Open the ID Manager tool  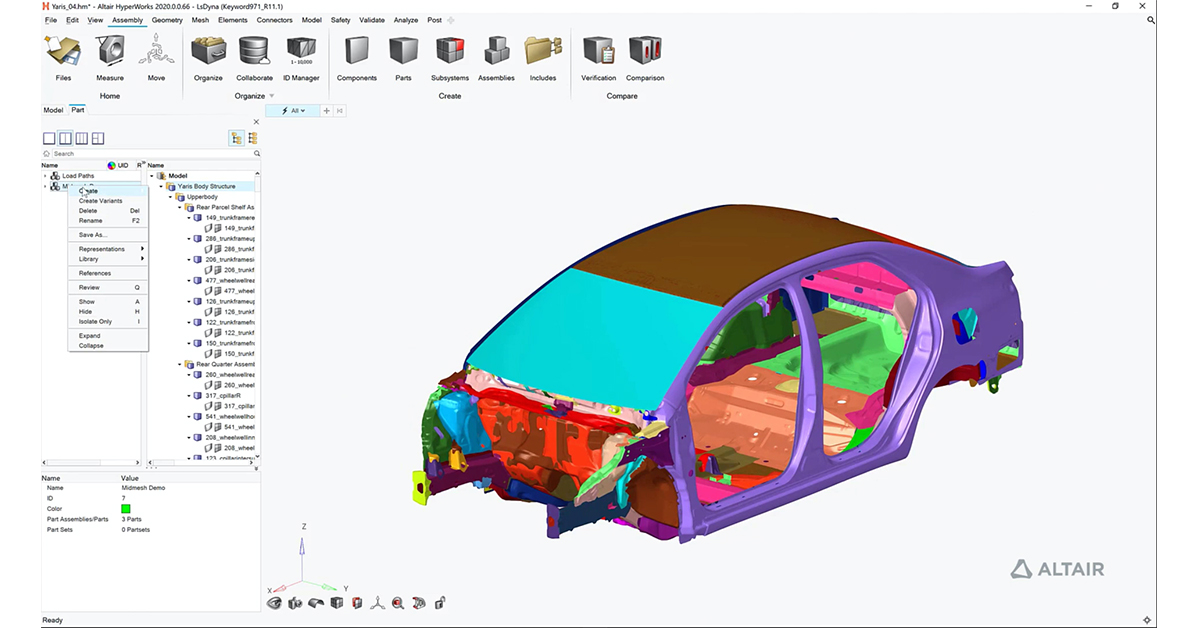[300, 50]
